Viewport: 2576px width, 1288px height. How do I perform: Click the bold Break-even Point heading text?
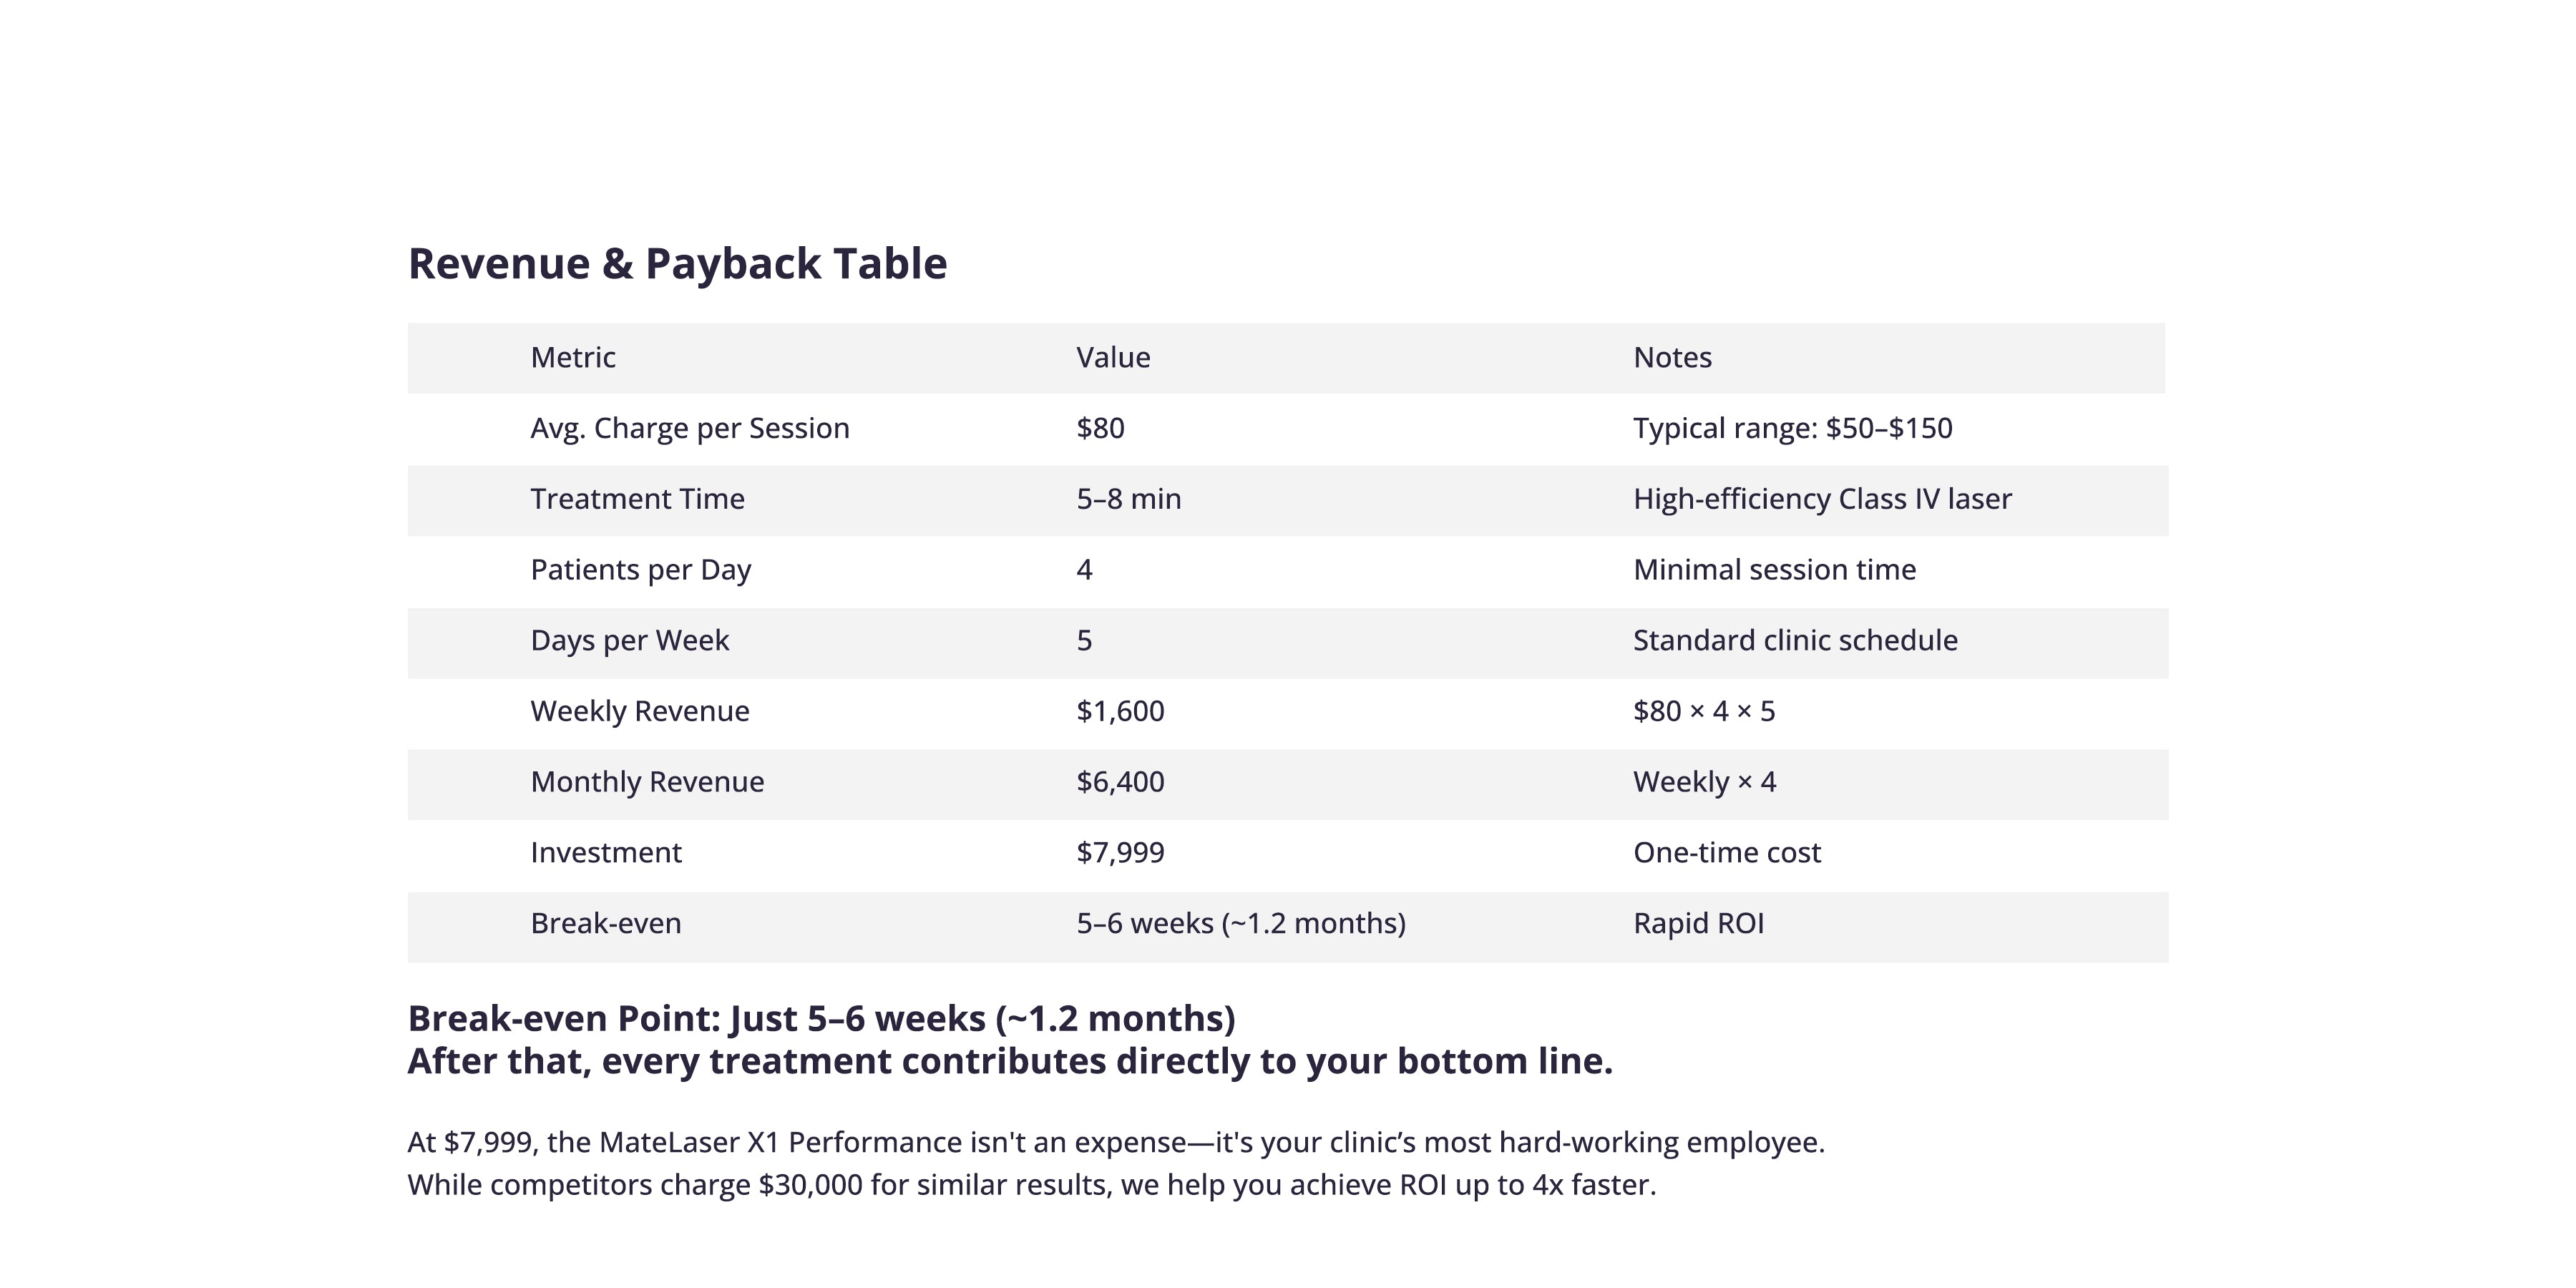click(x=821, y=1019)
